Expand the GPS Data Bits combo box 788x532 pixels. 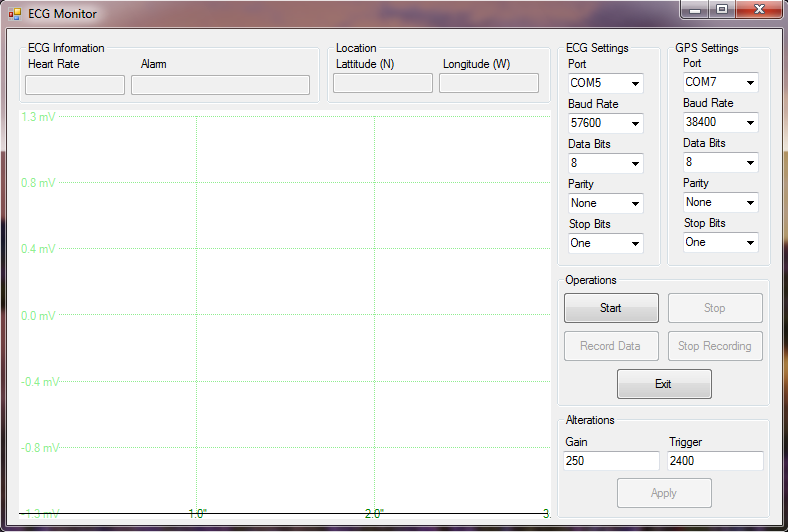click(x=721, y=162)
